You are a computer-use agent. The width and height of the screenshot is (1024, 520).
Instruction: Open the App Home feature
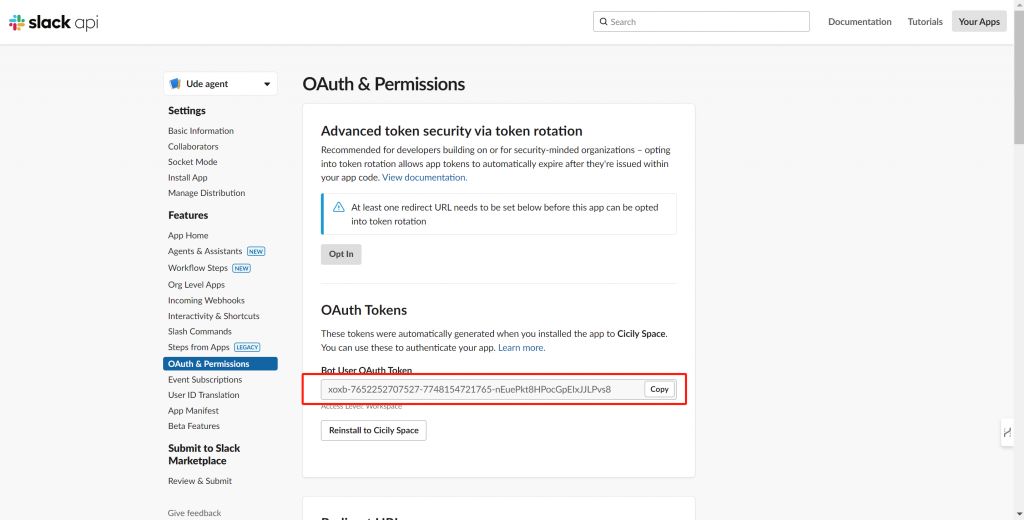(188, 235)
